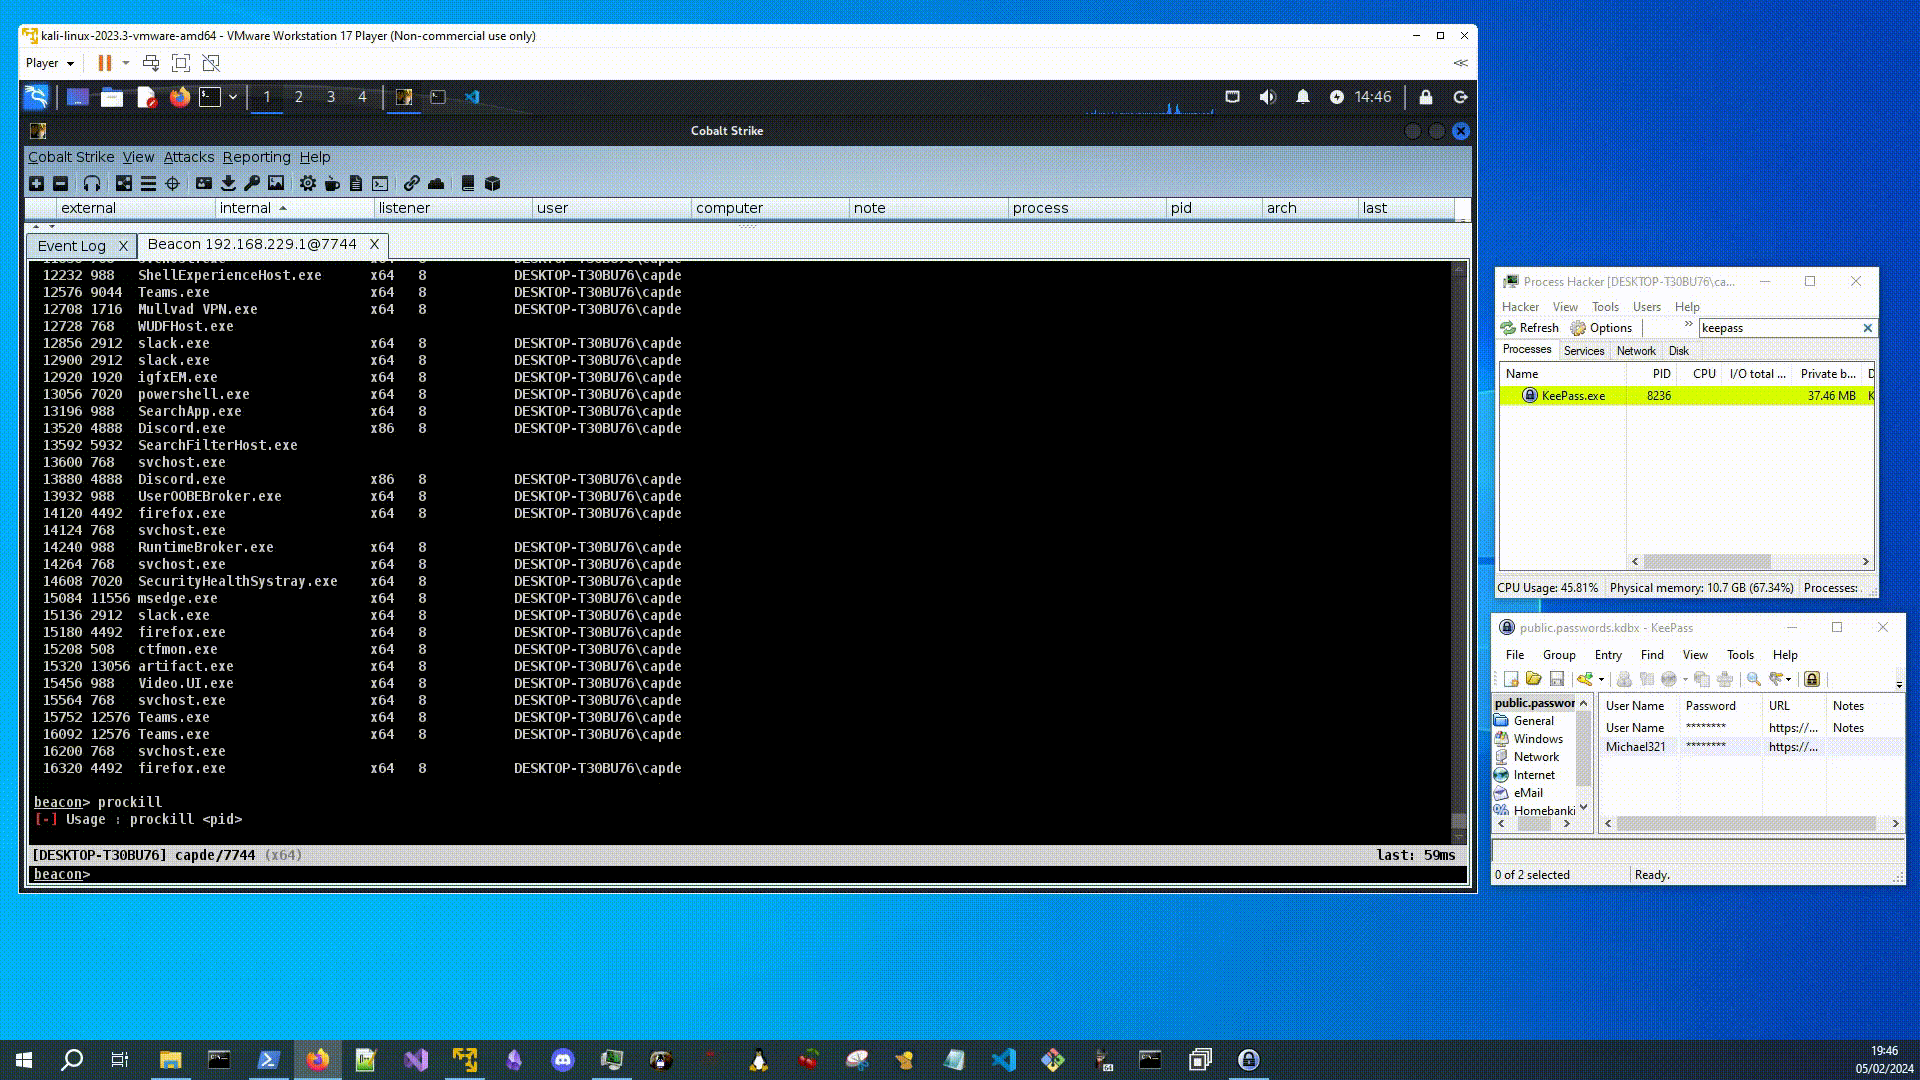Click the script console terminal icon in Cobalt Strike

pyautogui.click(x=380, y=183)
